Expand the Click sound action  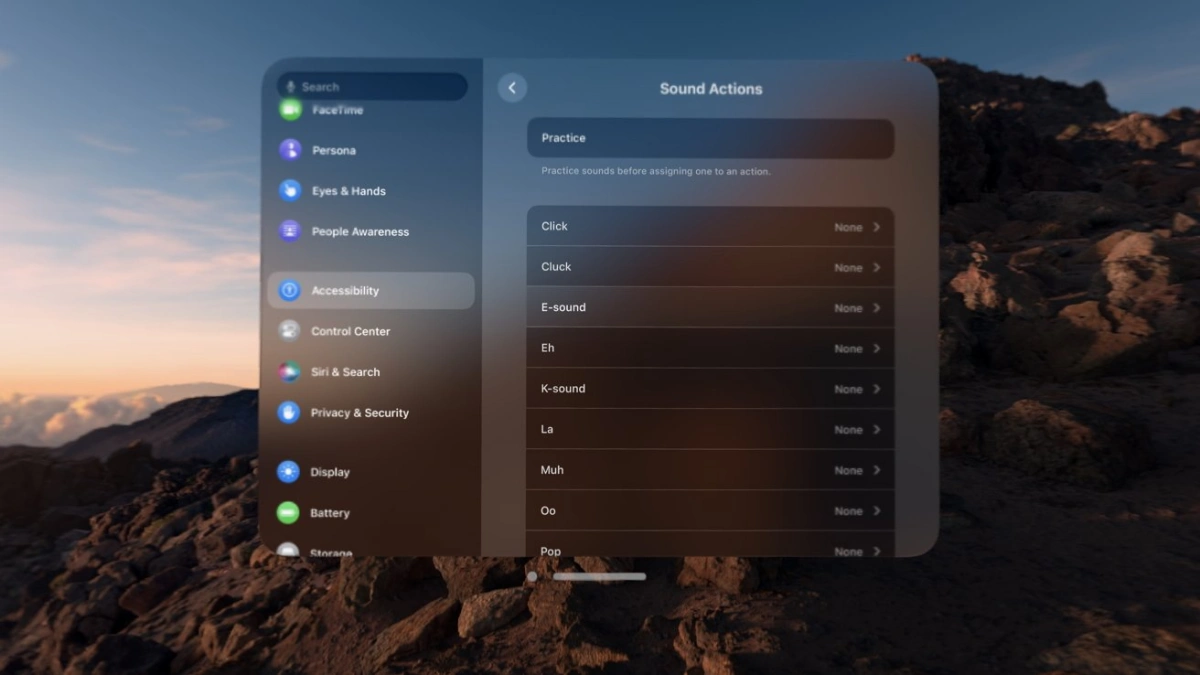click(x=710, y=226)
